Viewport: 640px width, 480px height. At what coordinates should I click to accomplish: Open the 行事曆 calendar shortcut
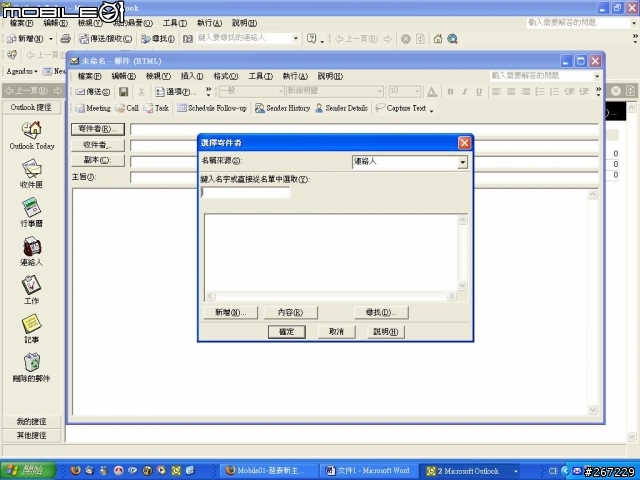[x=31, y=213]
